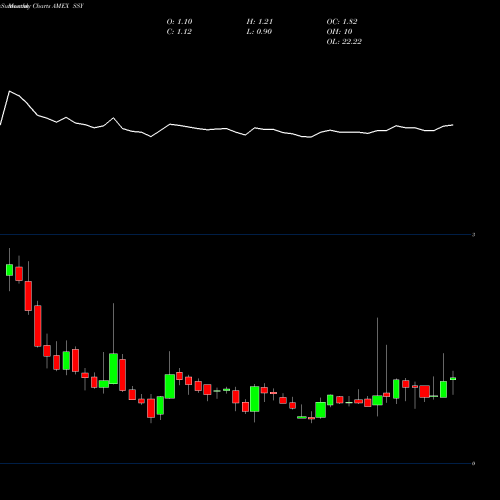Click the 'OL: 22.22' reading

(x=344, y=42)
